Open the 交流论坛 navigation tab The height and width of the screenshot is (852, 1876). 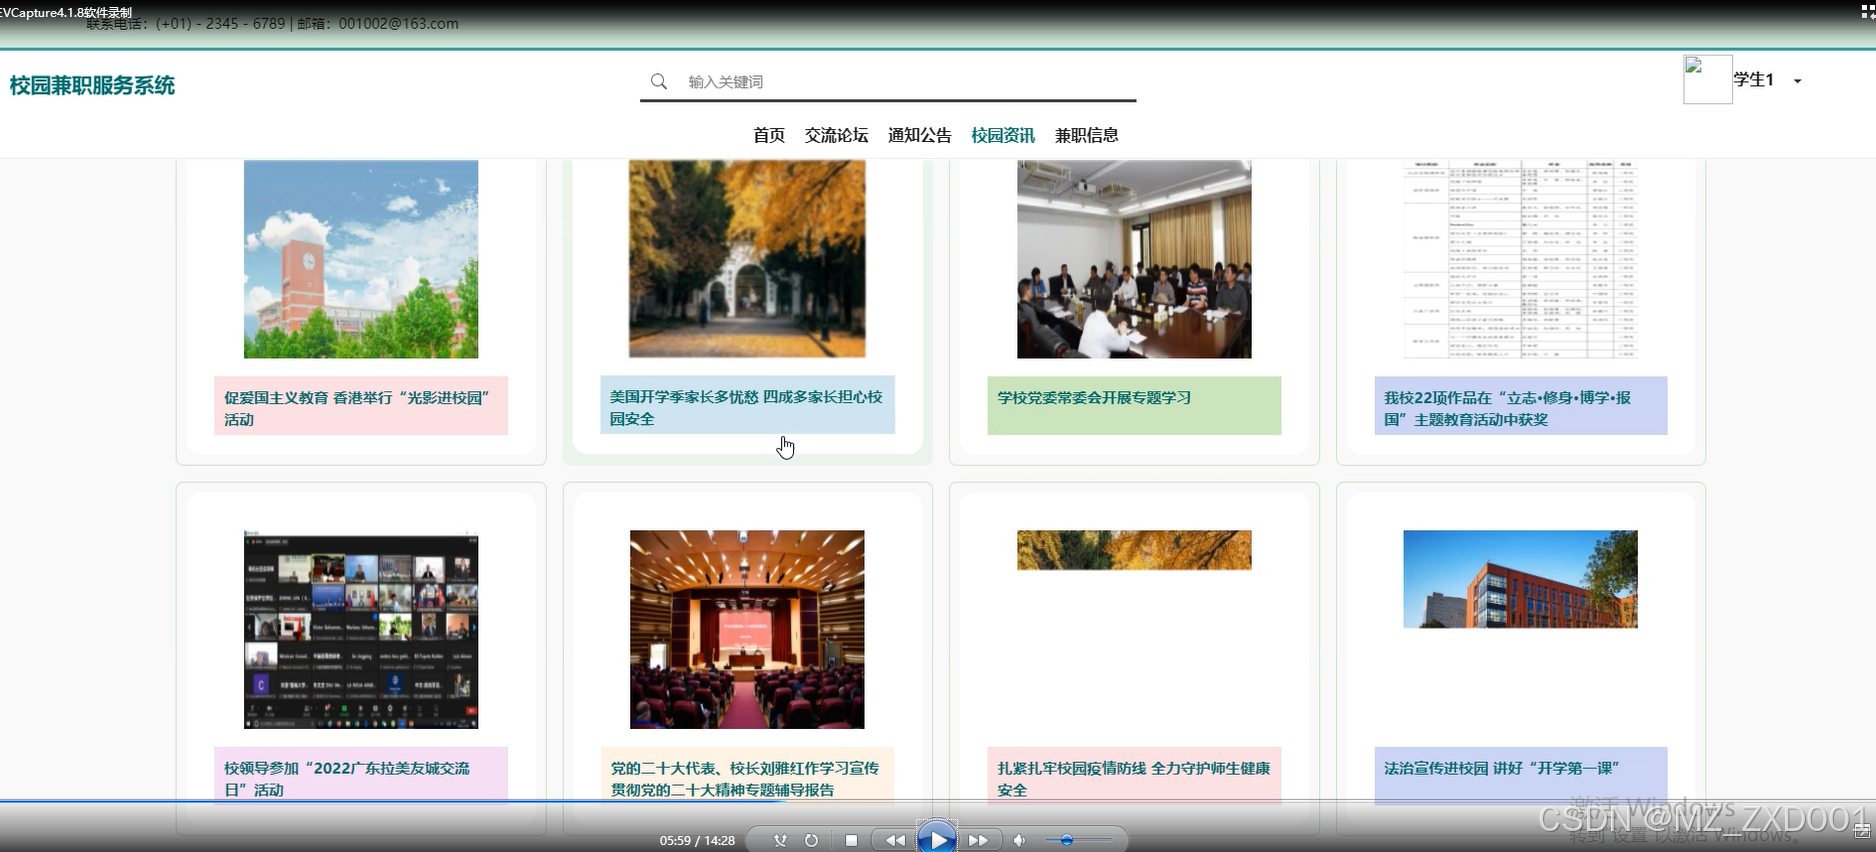pos(836,135)
